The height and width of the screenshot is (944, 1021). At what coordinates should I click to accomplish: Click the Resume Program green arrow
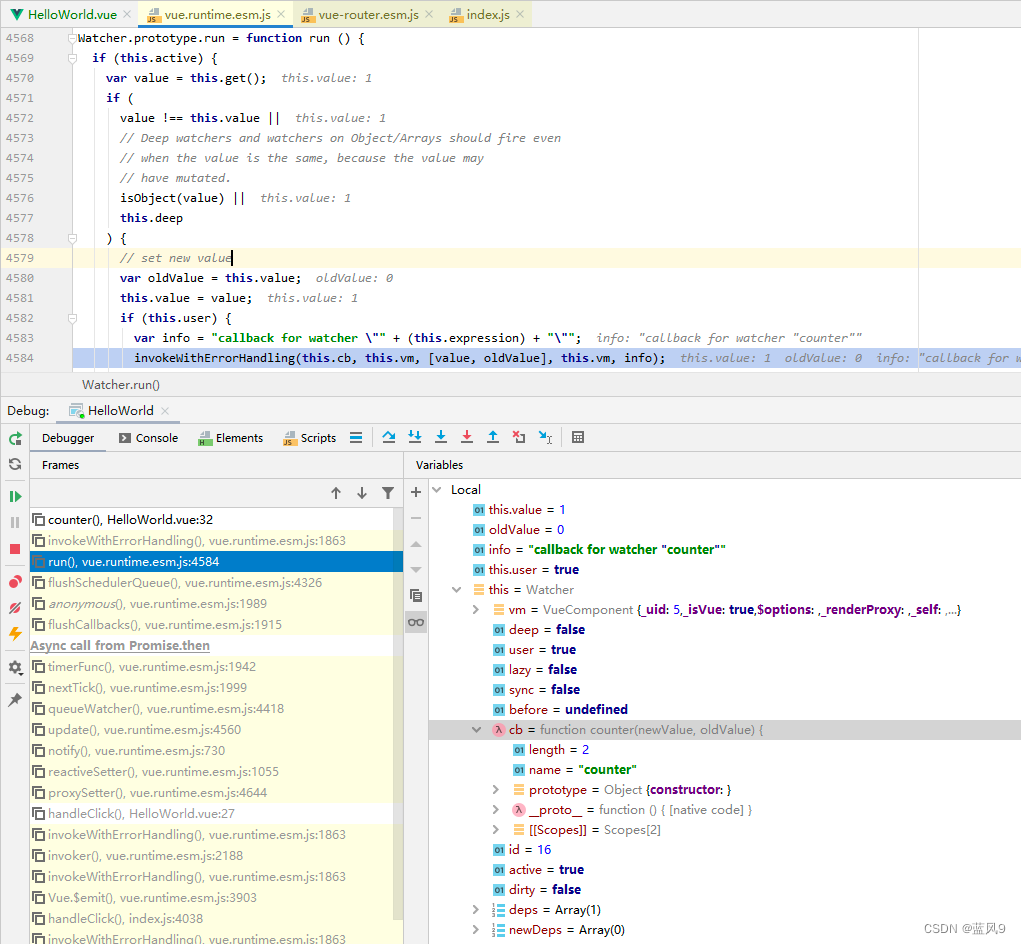(15, 497)
